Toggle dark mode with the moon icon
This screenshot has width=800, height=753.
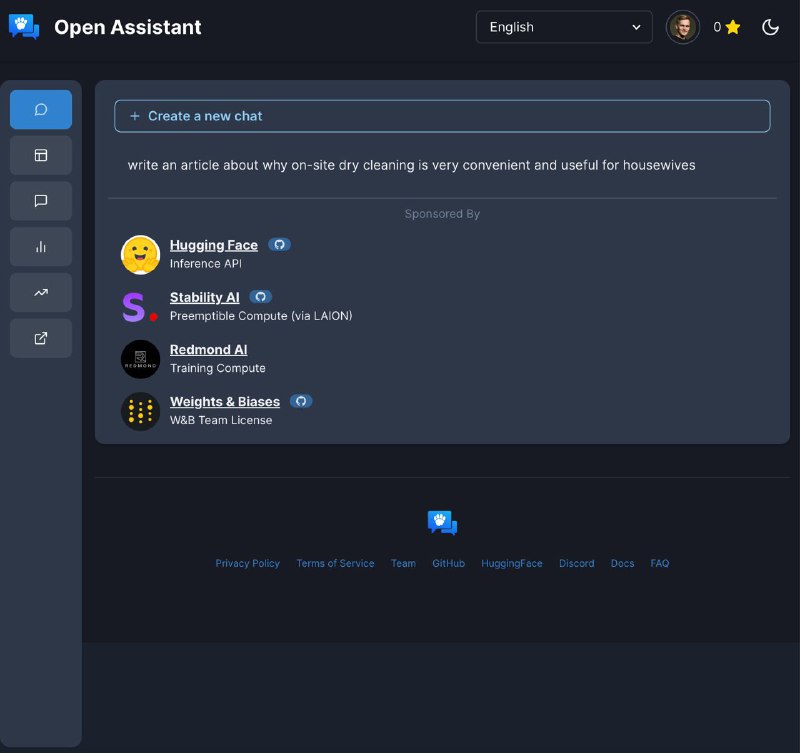(x=770, y=27)
